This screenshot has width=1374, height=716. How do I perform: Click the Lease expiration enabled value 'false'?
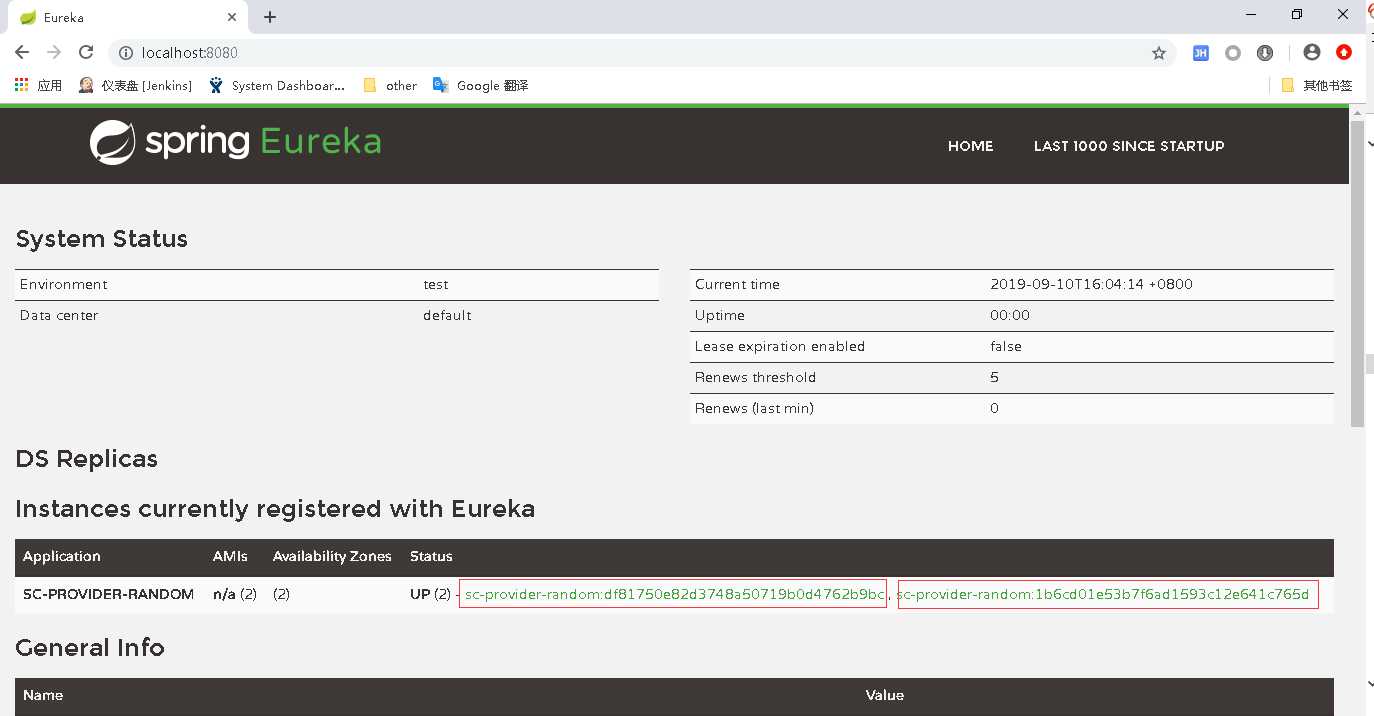(x=1006, y=346)
